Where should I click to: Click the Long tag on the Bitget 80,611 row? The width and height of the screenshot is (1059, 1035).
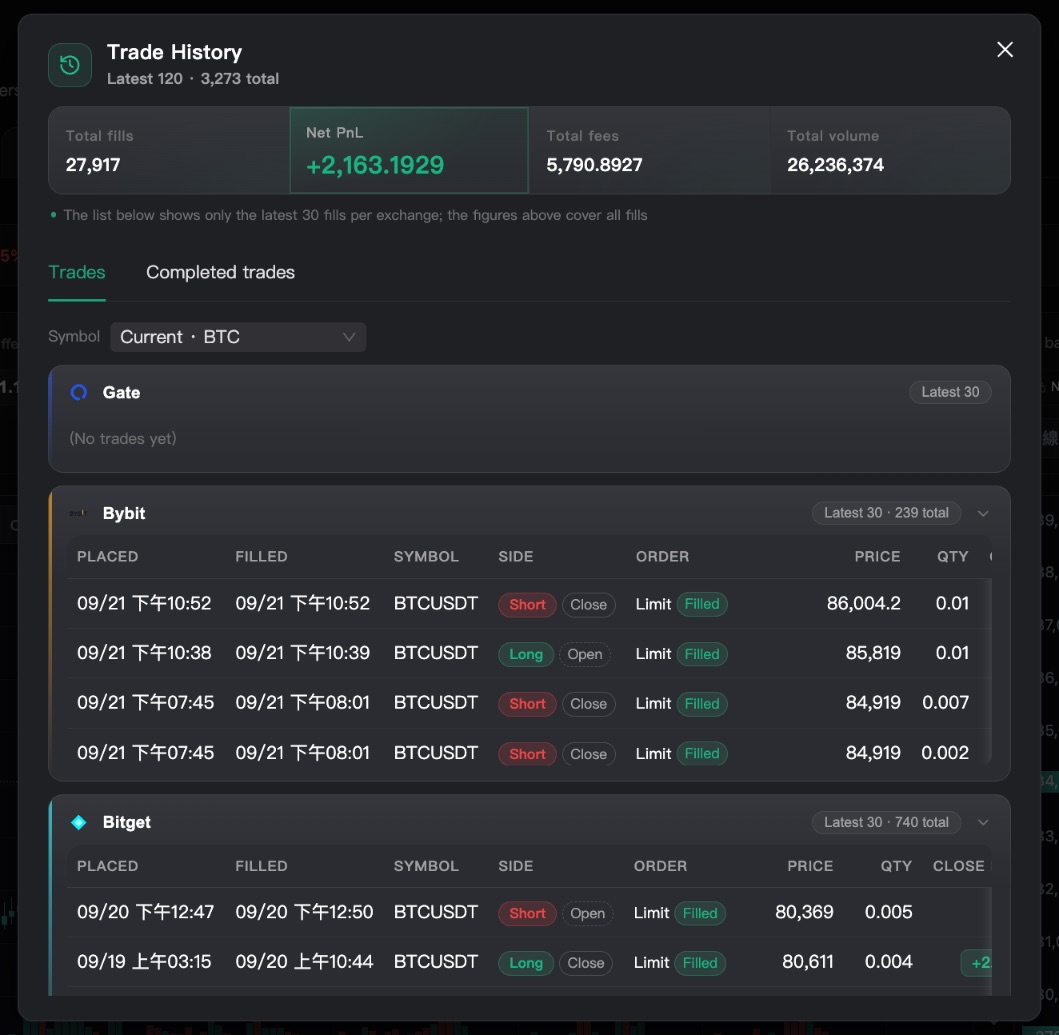pos(526,963)
